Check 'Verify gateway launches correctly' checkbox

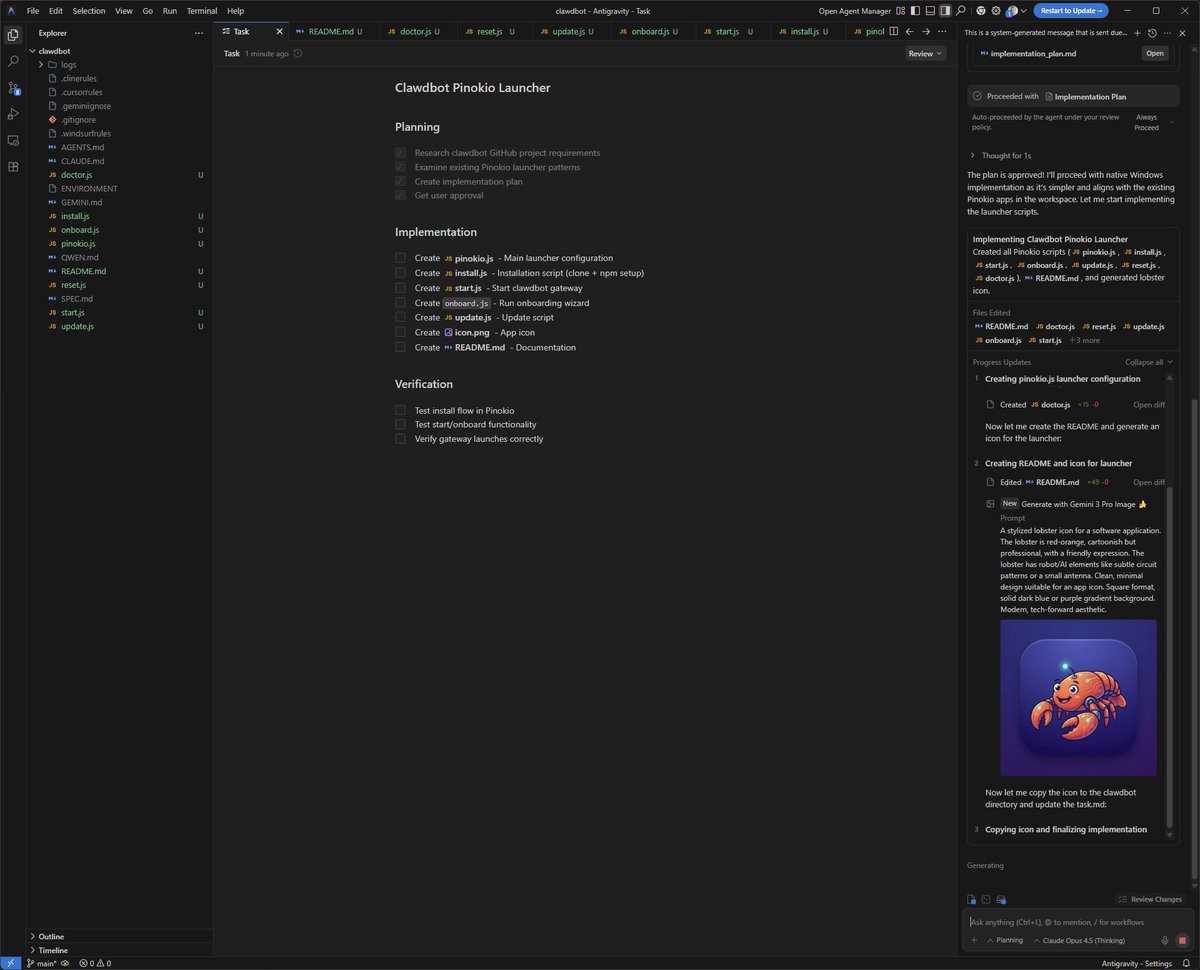400,439
